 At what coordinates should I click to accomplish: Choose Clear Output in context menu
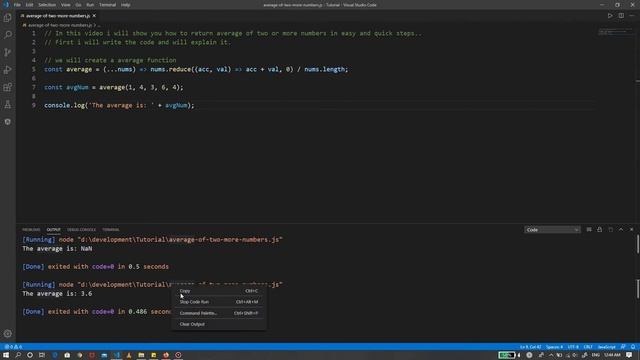[219, 324]
